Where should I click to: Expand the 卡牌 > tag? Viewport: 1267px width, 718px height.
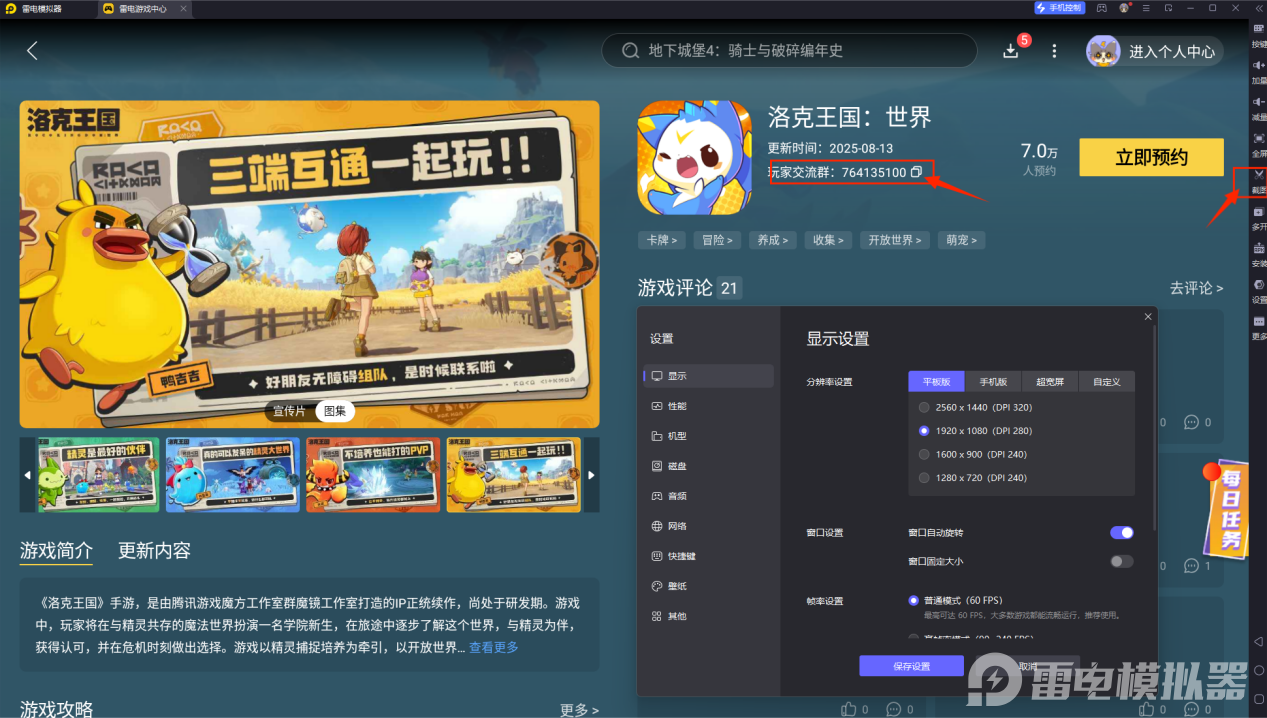(662, 240)
